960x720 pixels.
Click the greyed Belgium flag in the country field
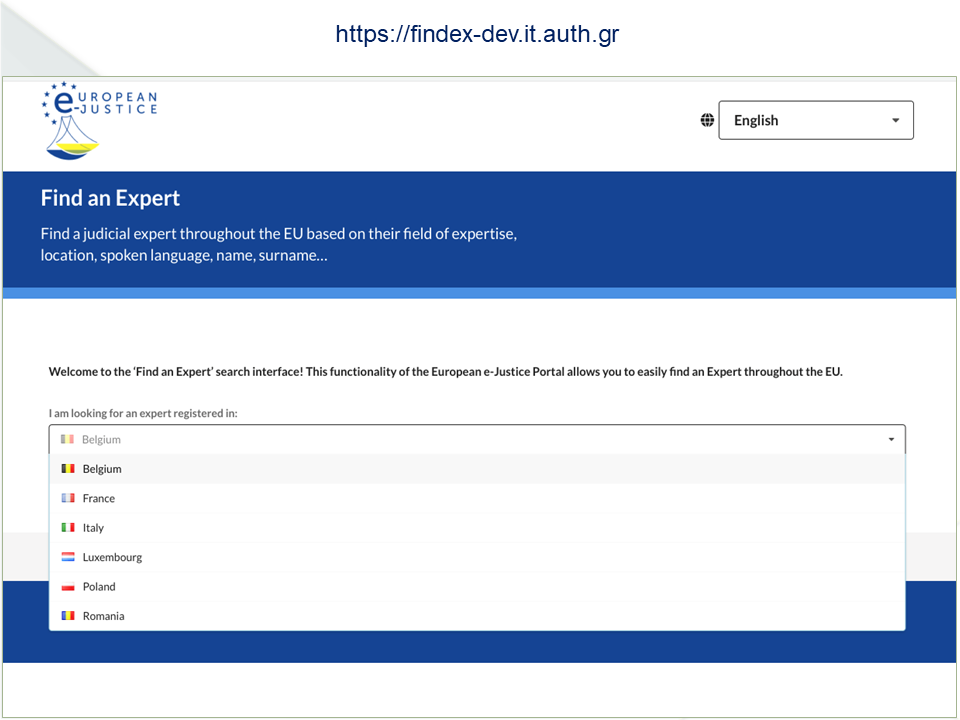67,439
